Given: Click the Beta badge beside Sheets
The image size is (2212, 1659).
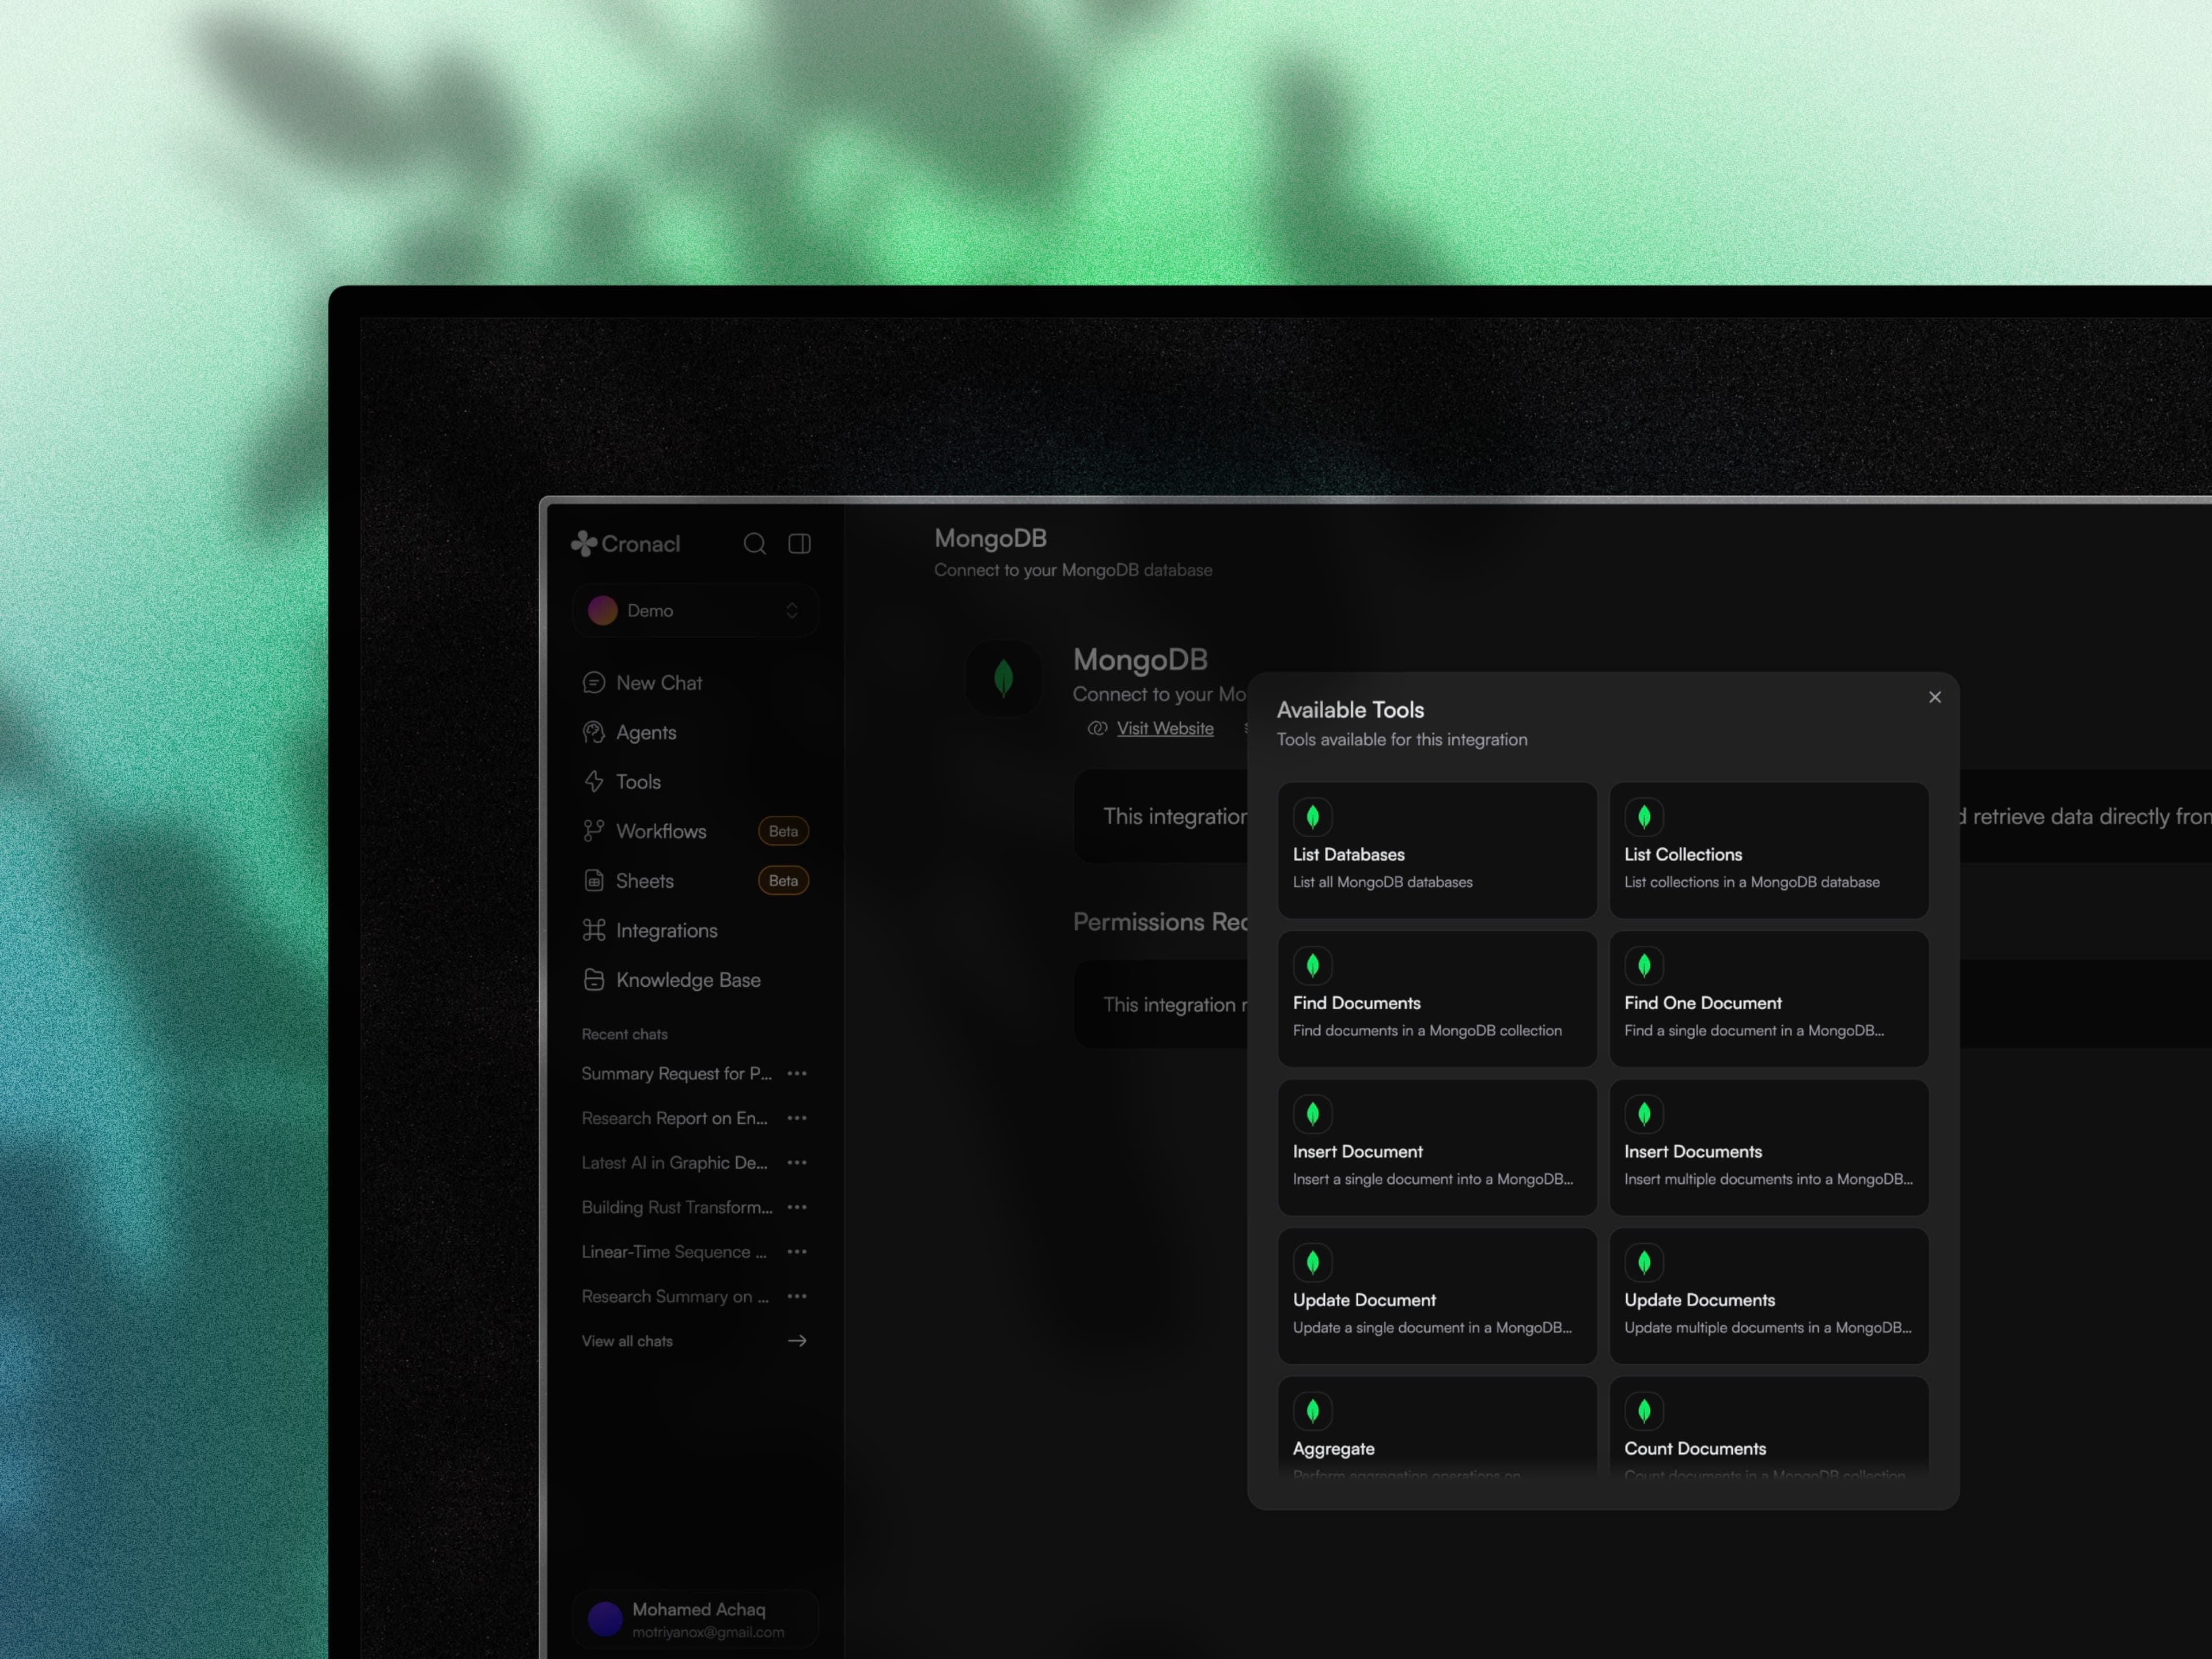Looking at the screenshot, I should (x=784, y=881).
